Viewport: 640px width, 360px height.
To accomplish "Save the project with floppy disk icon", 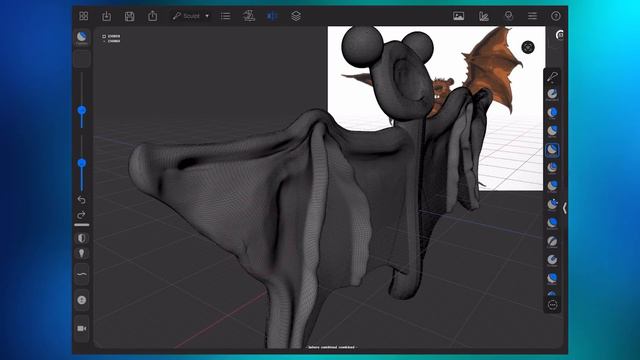I will pos(129,16).
